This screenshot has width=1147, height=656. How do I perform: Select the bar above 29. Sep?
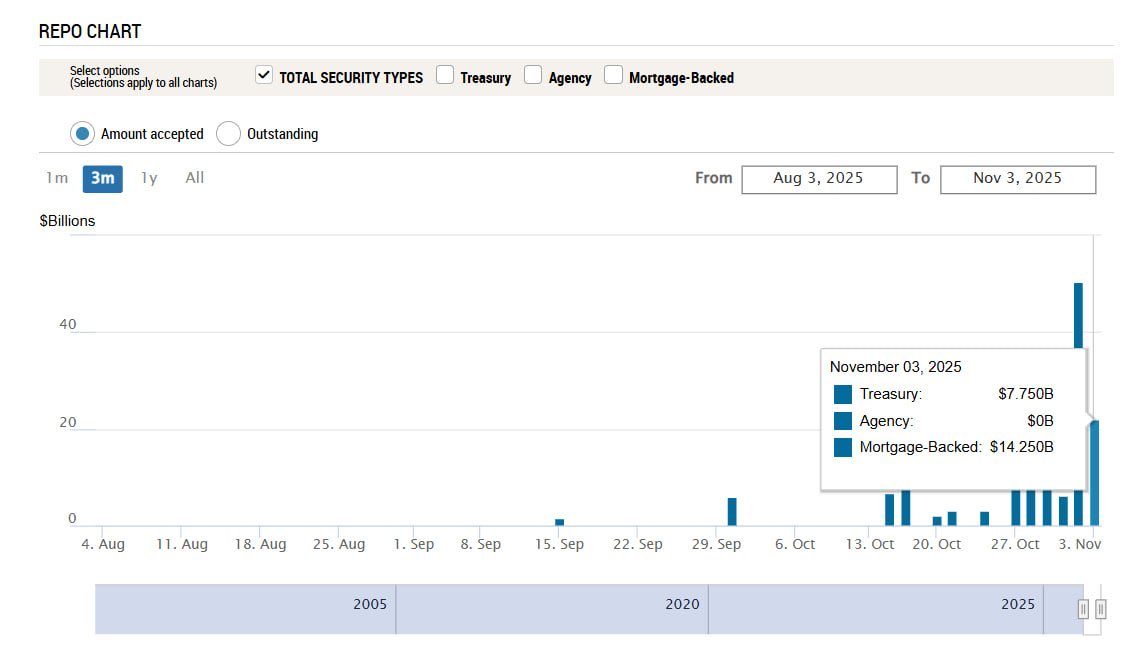[732, 512]
